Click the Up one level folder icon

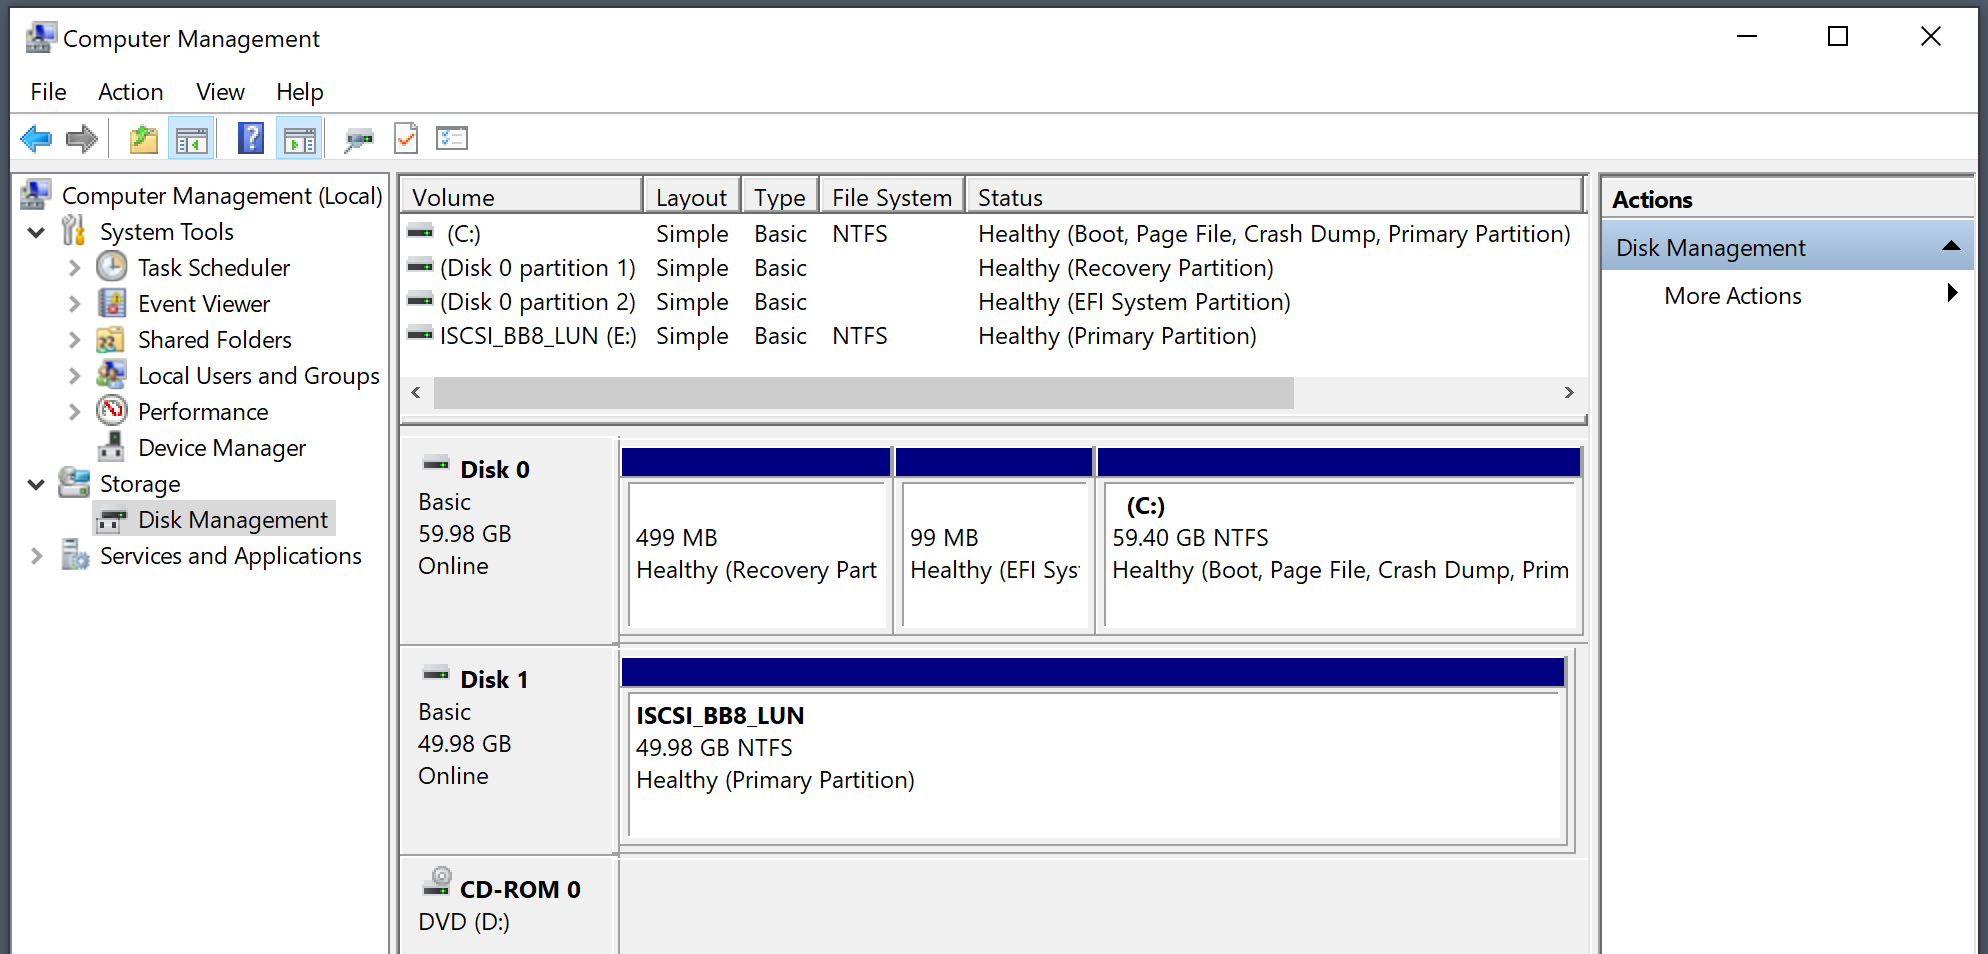(144, 139)
